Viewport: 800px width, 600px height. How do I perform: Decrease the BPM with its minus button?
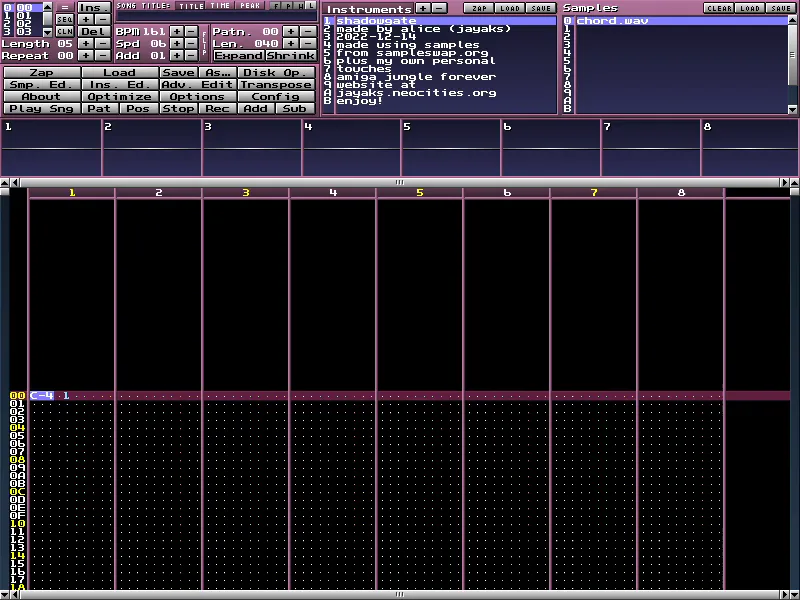click(x=191, y=31)
